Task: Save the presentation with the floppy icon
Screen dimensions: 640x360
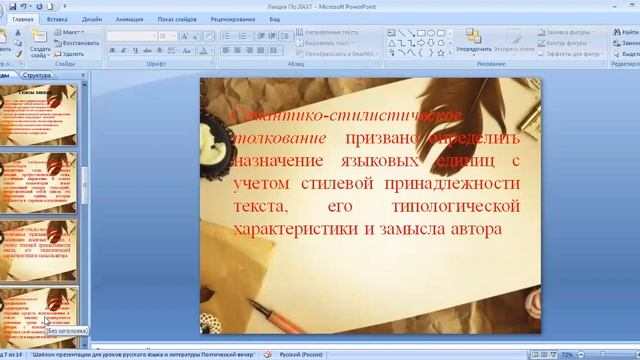Action: click(13, 7)
